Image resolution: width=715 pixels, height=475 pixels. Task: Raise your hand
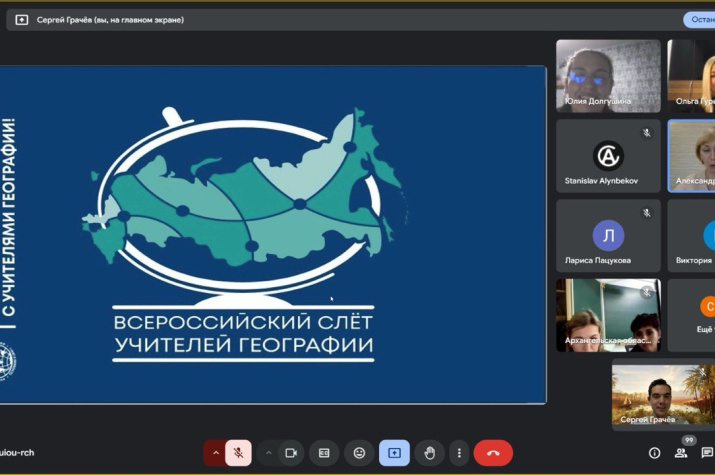[430, 453]
